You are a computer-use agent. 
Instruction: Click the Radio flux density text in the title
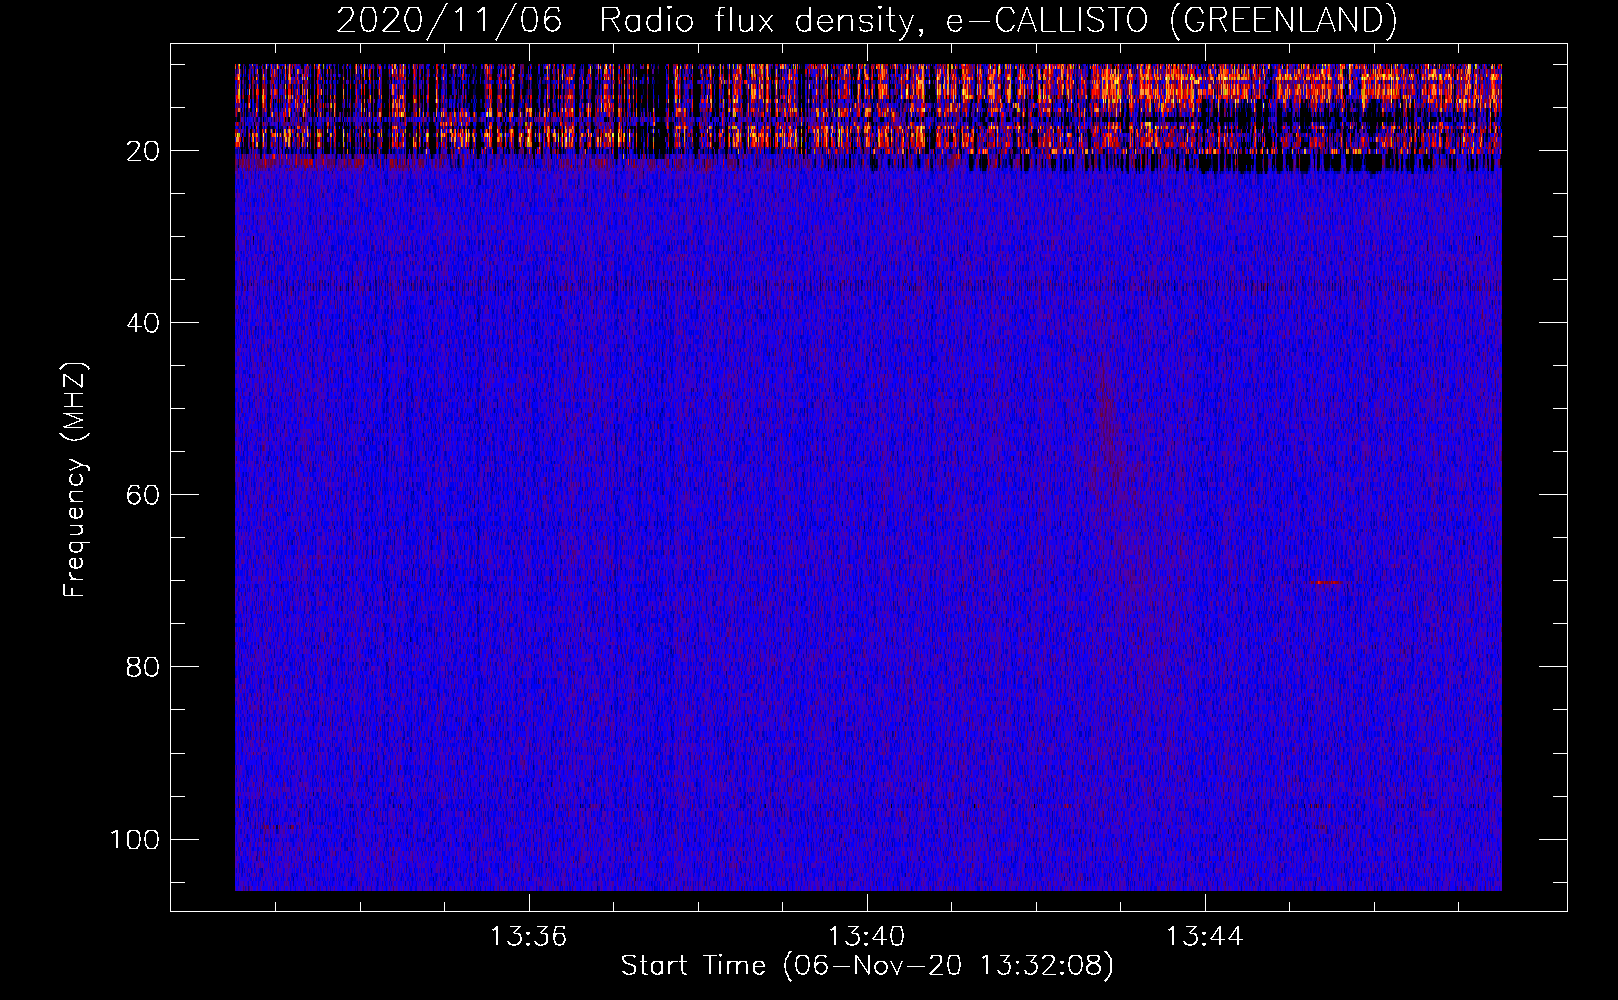coord(755,20)
